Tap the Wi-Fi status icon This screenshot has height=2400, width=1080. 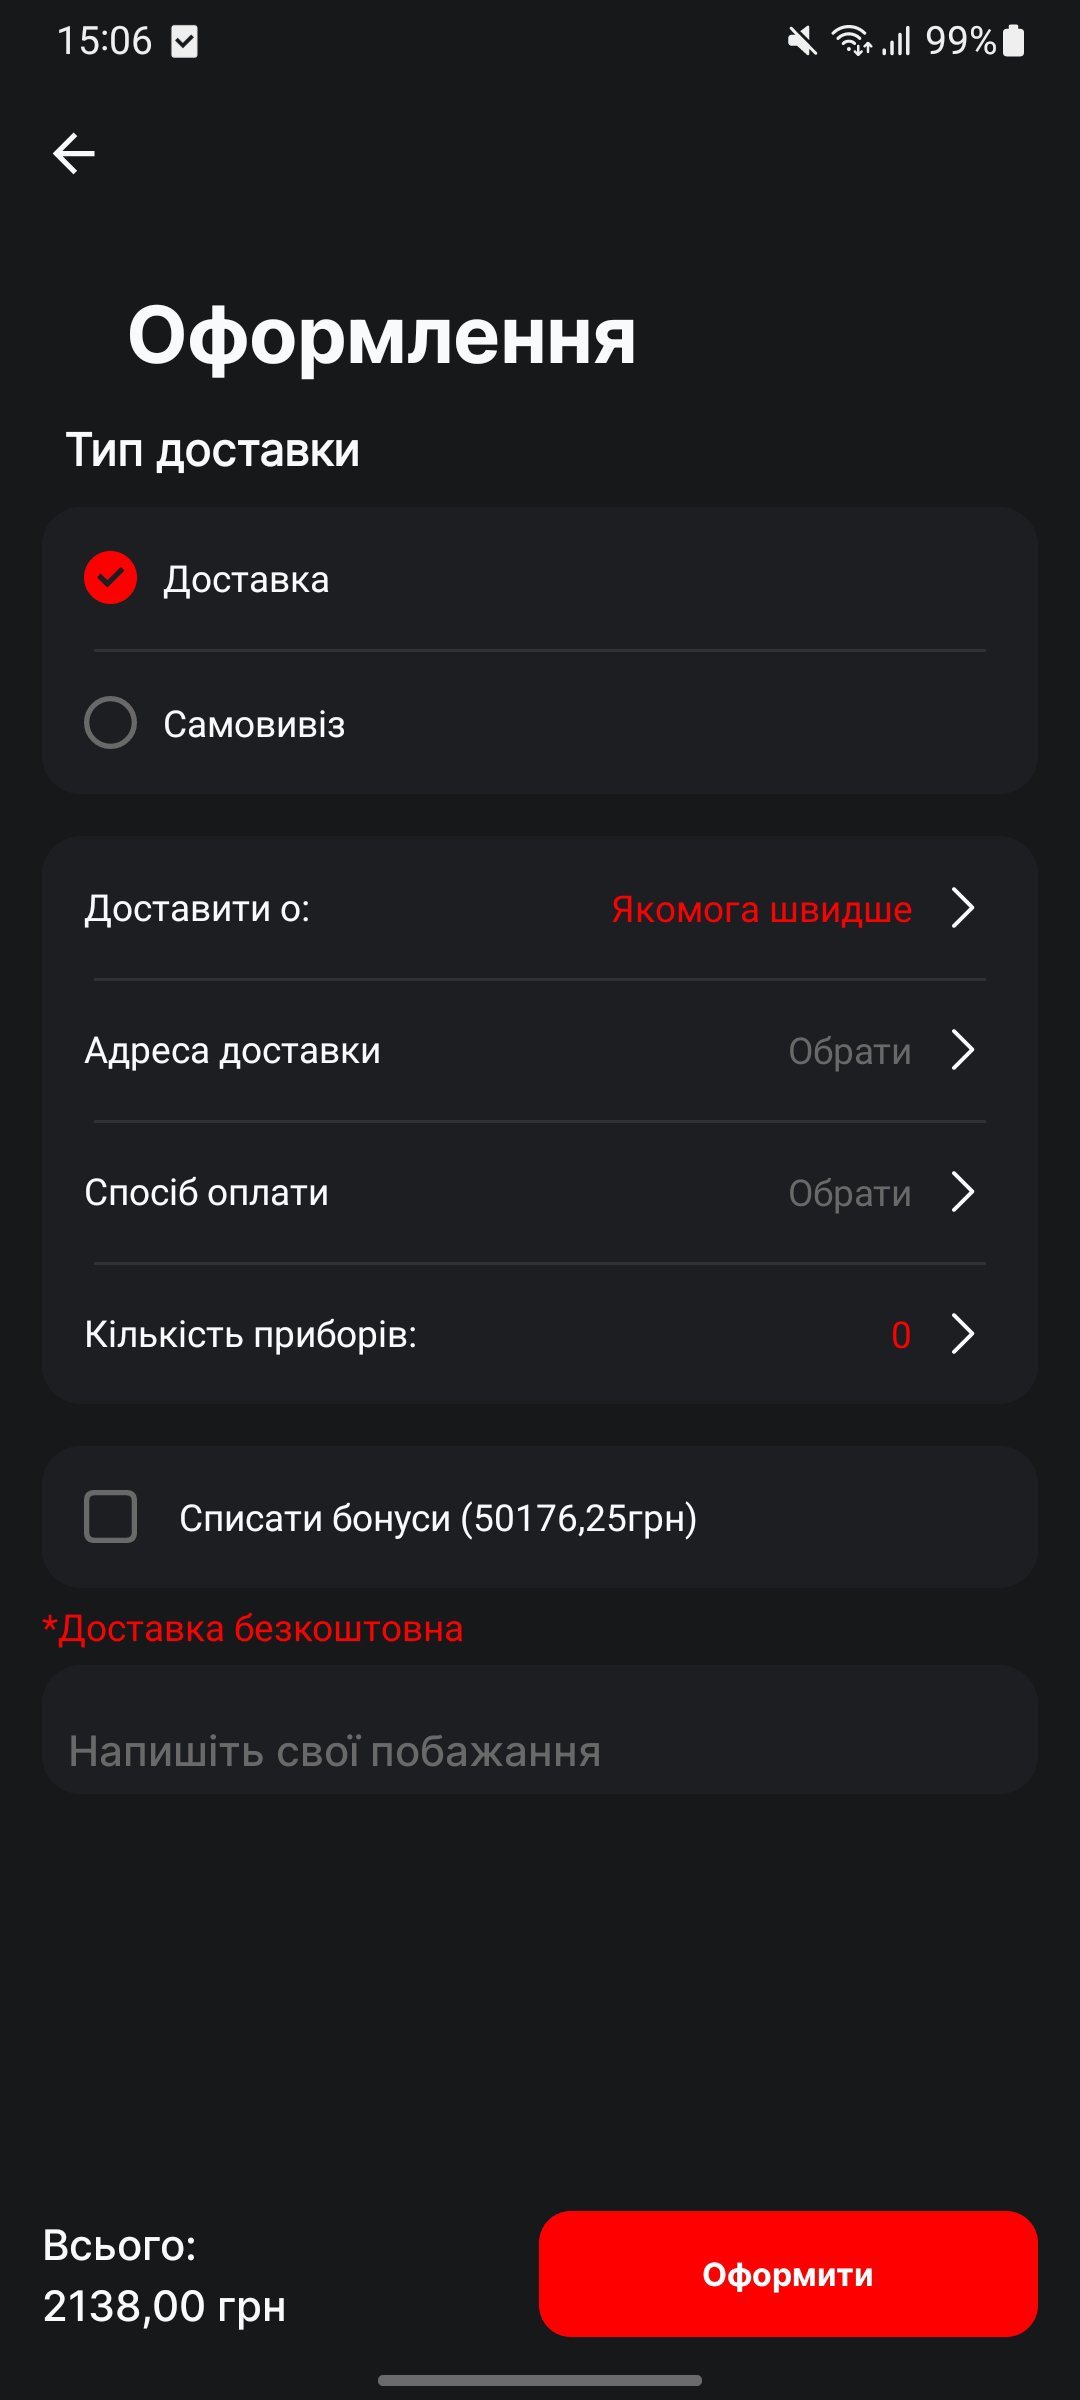[851, 41]
